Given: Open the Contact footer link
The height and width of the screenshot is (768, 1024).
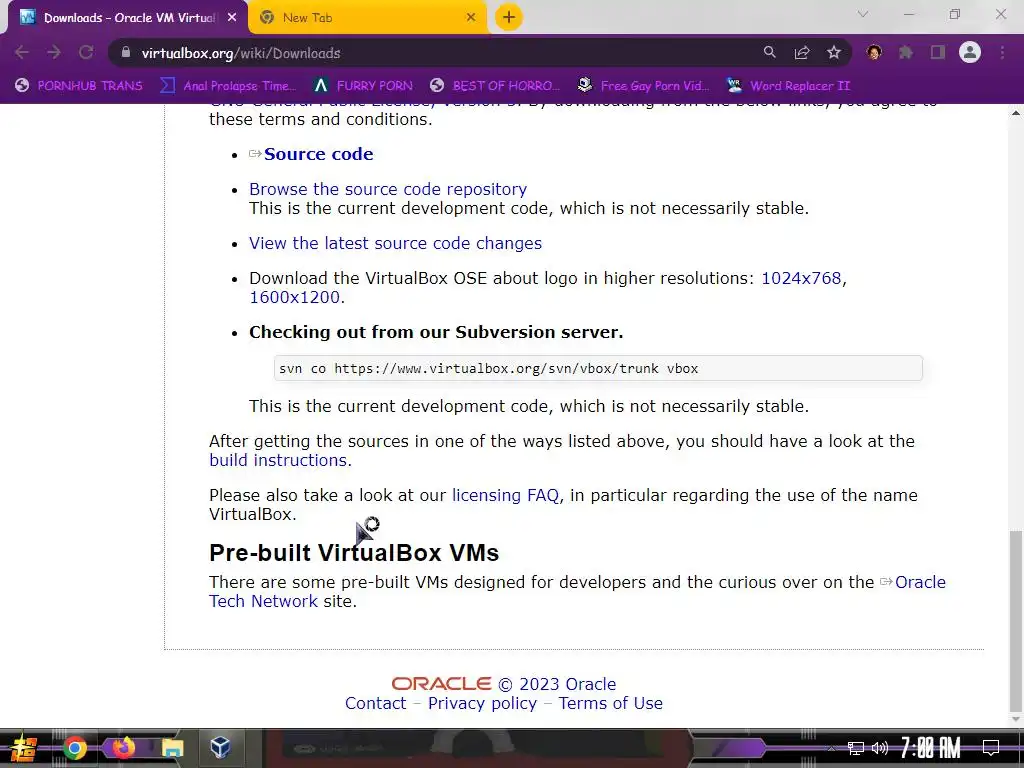Looking at the screenshot, I should (x=376, y=703).
